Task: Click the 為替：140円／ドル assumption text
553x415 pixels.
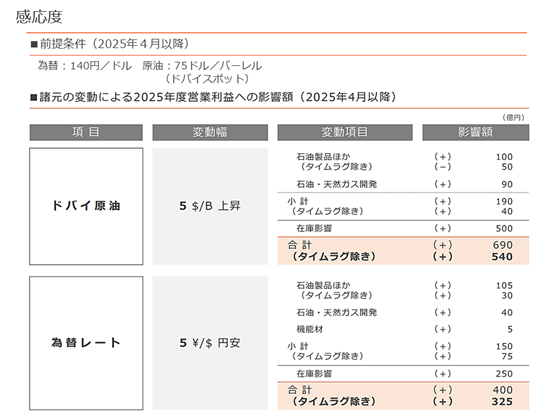Action: click(85, 66)
